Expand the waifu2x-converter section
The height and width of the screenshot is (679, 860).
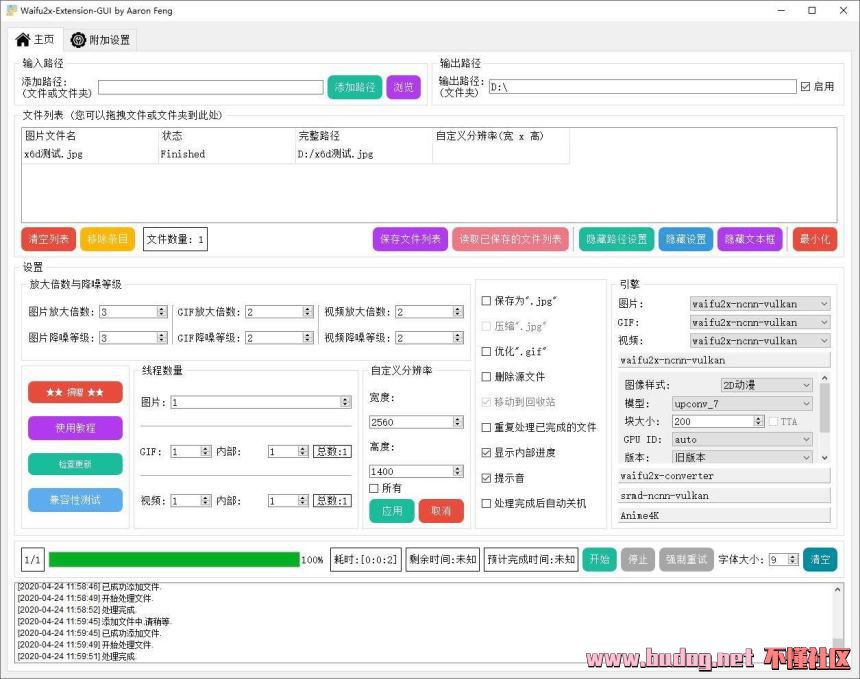[723, 476]
